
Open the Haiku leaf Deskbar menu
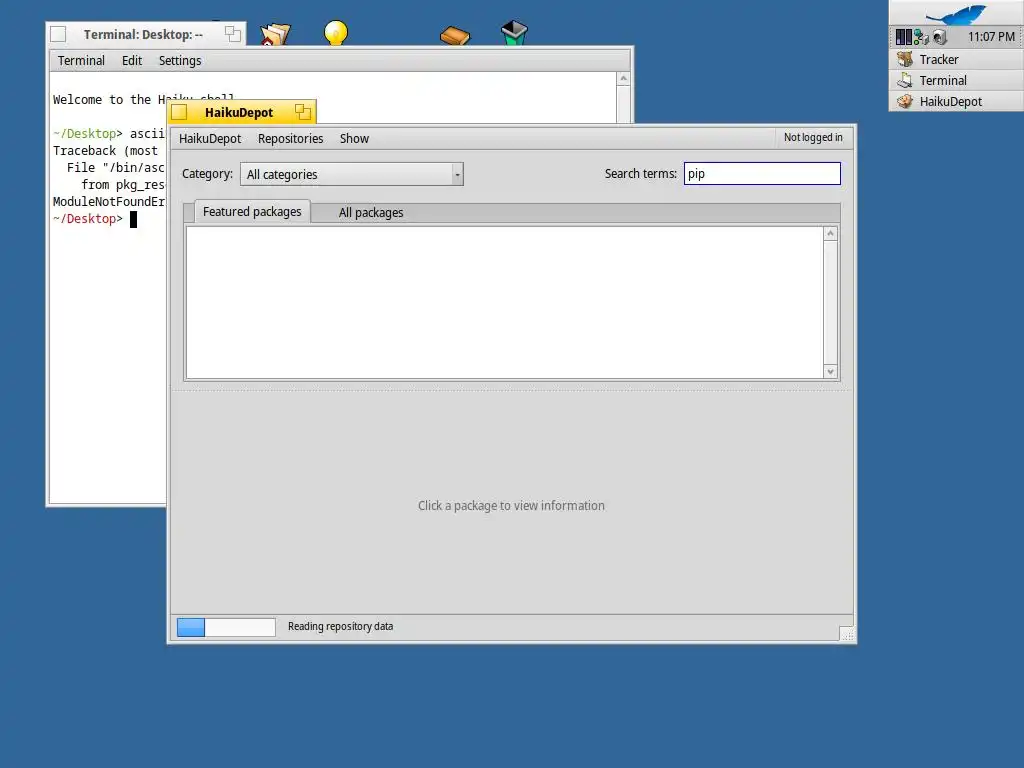coord(956,13)
